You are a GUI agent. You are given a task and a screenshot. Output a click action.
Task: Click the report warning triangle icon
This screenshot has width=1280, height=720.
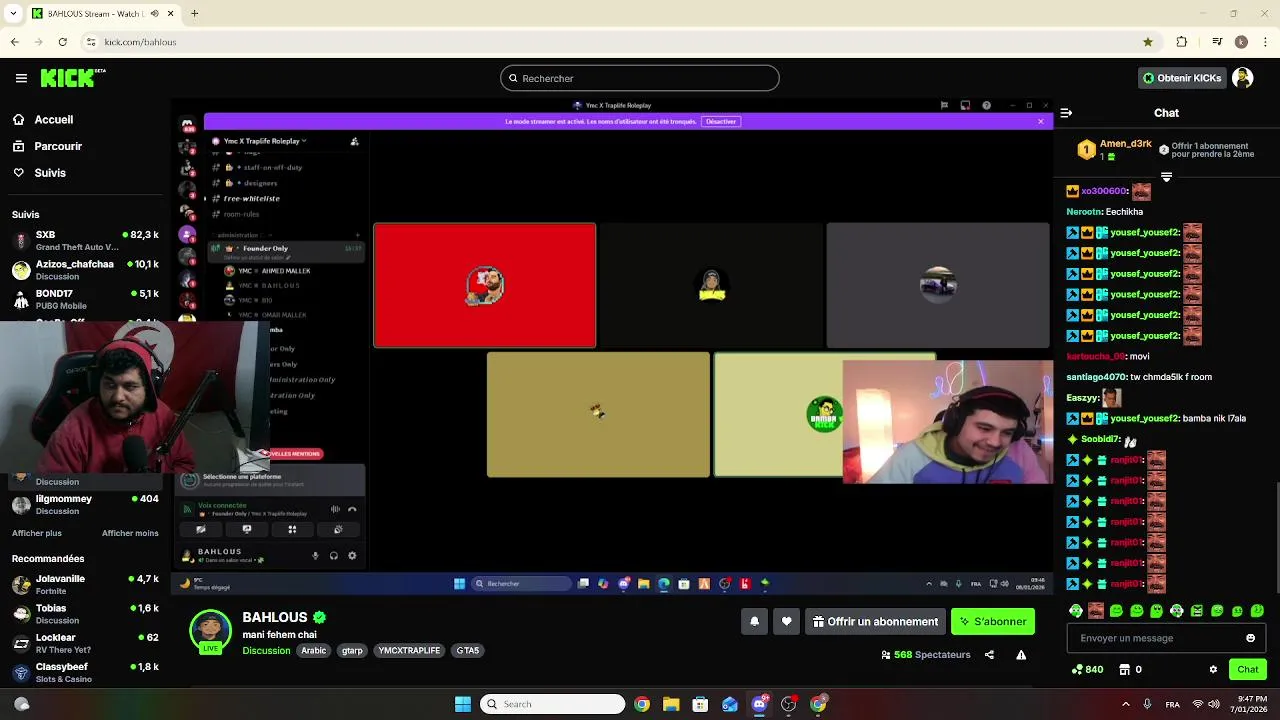[x=1021, y=655]
